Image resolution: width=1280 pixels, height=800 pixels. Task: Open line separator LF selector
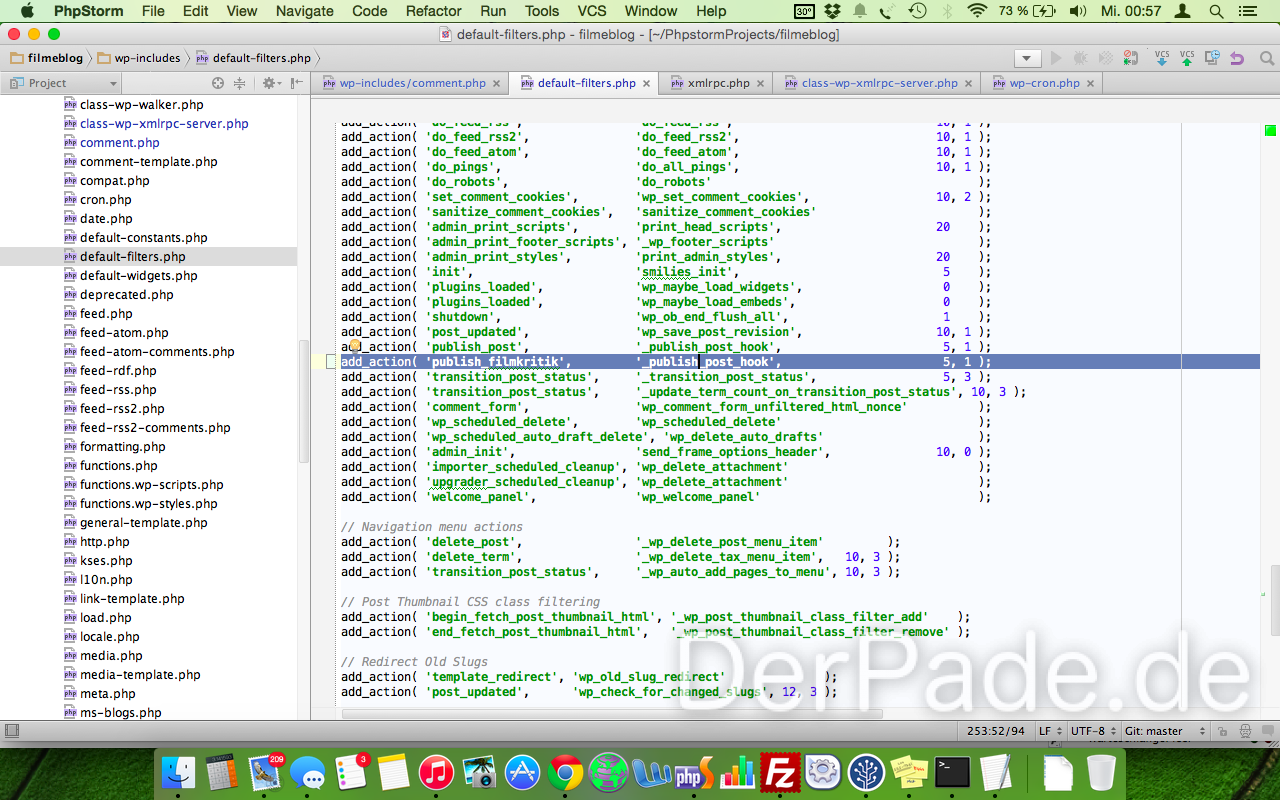(1050, 731)
